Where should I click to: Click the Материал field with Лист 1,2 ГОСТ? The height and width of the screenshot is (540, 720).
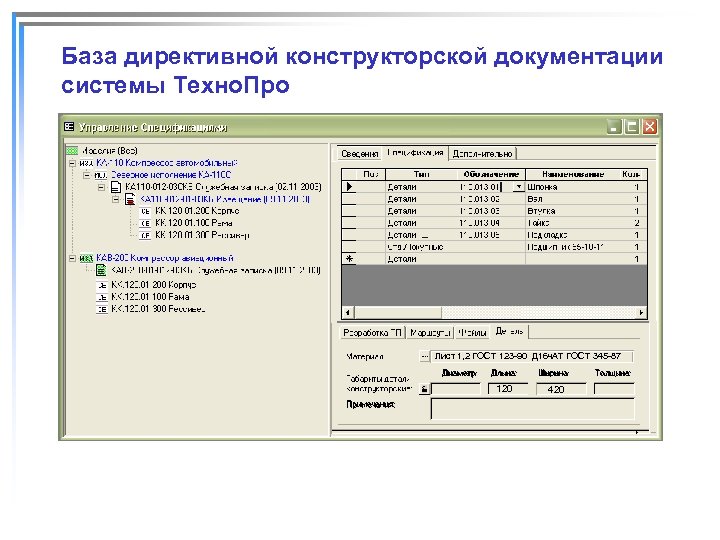pyautogui.click(x=532, y=356)
